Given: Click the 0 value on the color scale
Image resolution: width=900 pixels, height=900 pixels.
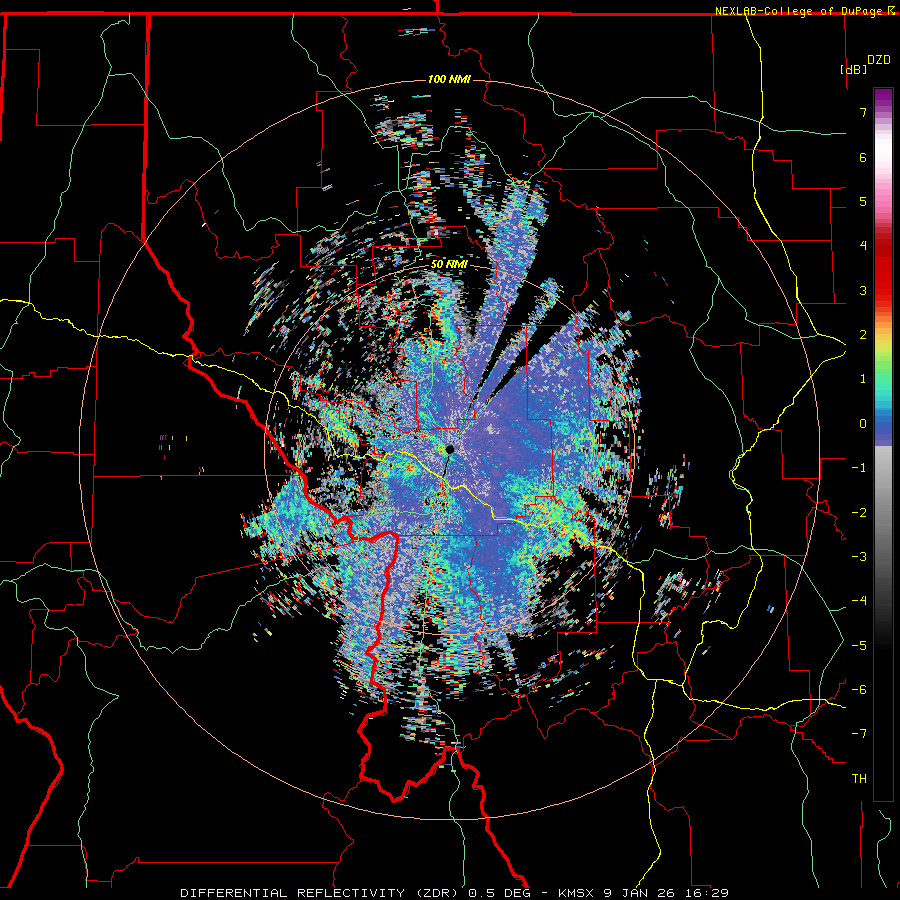Looking at the screenshot, I should point(863,424).
